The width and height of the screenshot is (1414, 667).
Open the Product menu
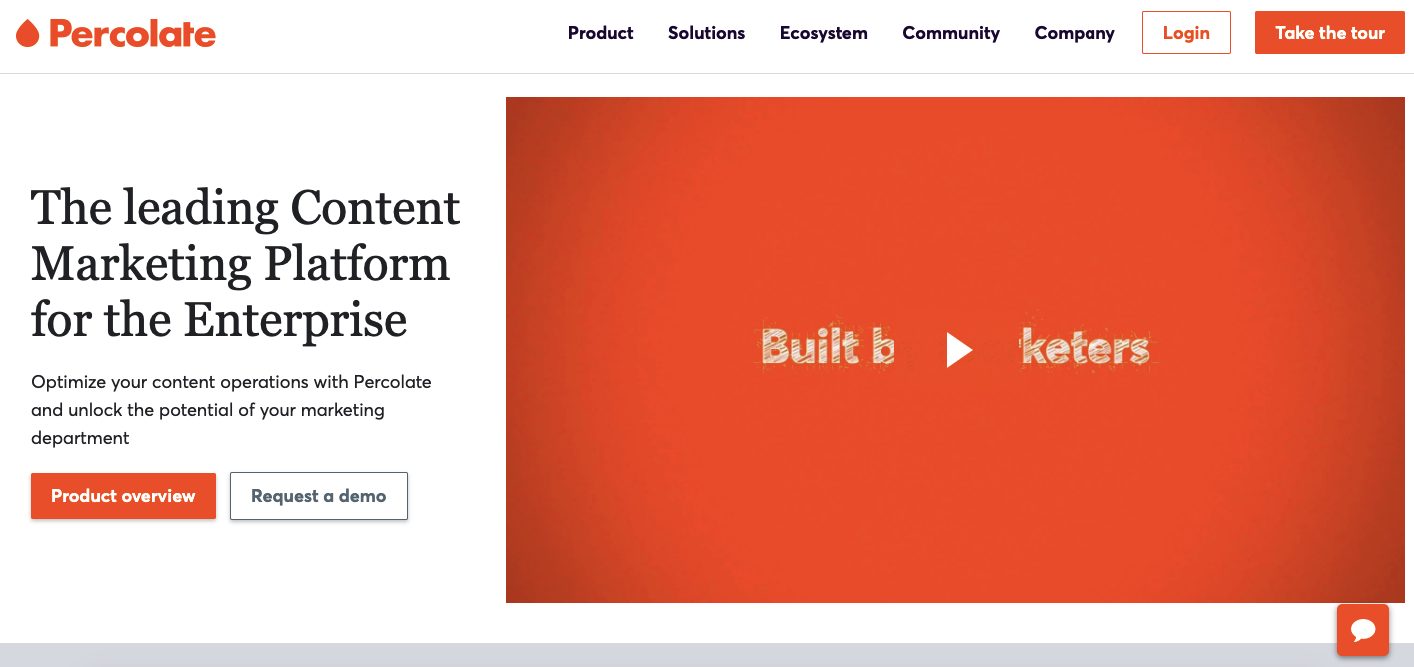point(601,33)
